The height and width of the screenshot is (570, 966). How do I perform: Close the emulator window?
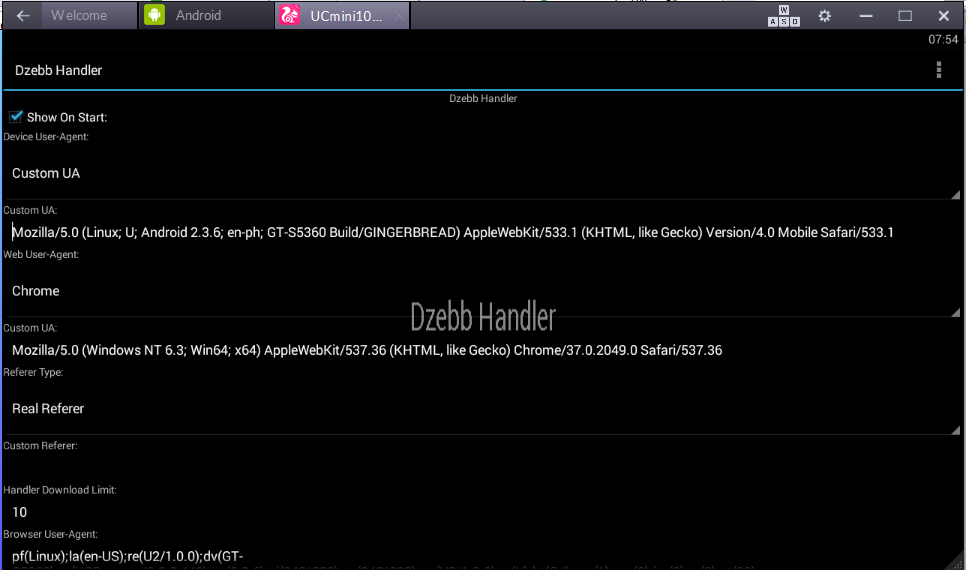click(x=943, y=16)
